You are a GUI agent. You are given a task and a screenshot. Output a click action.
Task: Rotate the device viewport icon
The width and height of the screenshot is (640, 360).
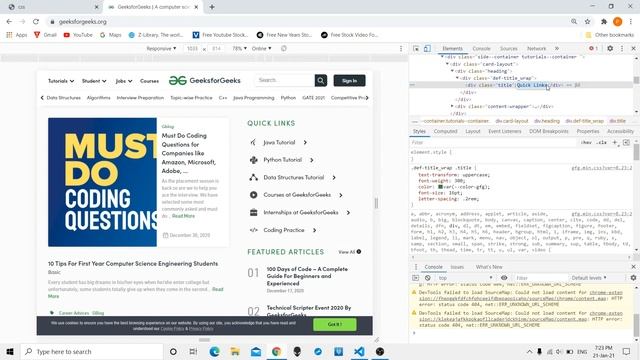[x=284, y=48]
